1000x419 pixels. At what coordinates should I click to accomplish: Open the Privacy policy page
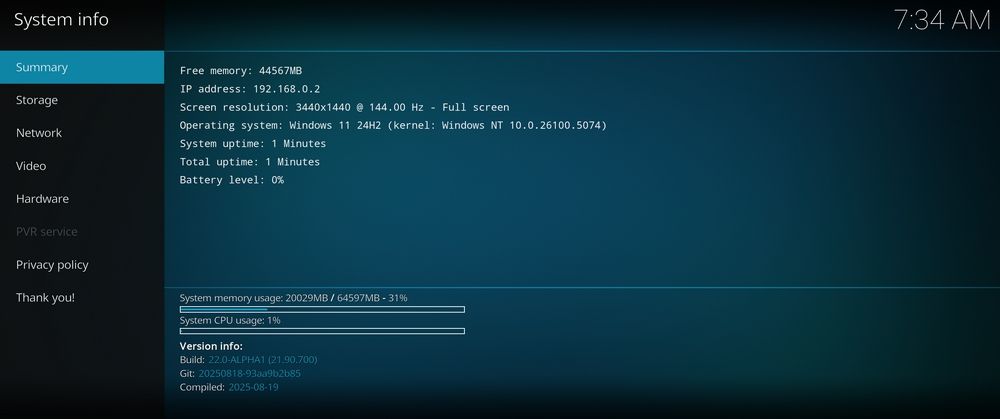coord(82,265)
